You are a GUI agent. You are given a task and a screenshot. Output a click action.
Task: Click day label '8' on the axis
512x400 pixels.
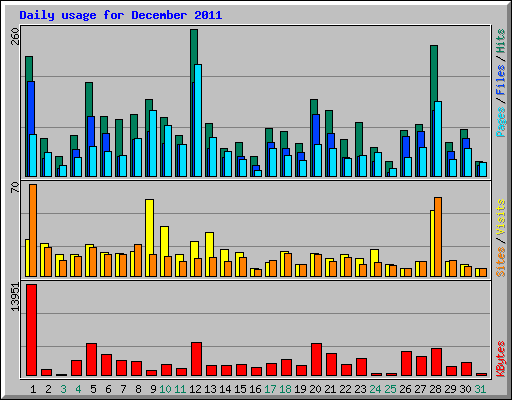[x=138, y=389]
